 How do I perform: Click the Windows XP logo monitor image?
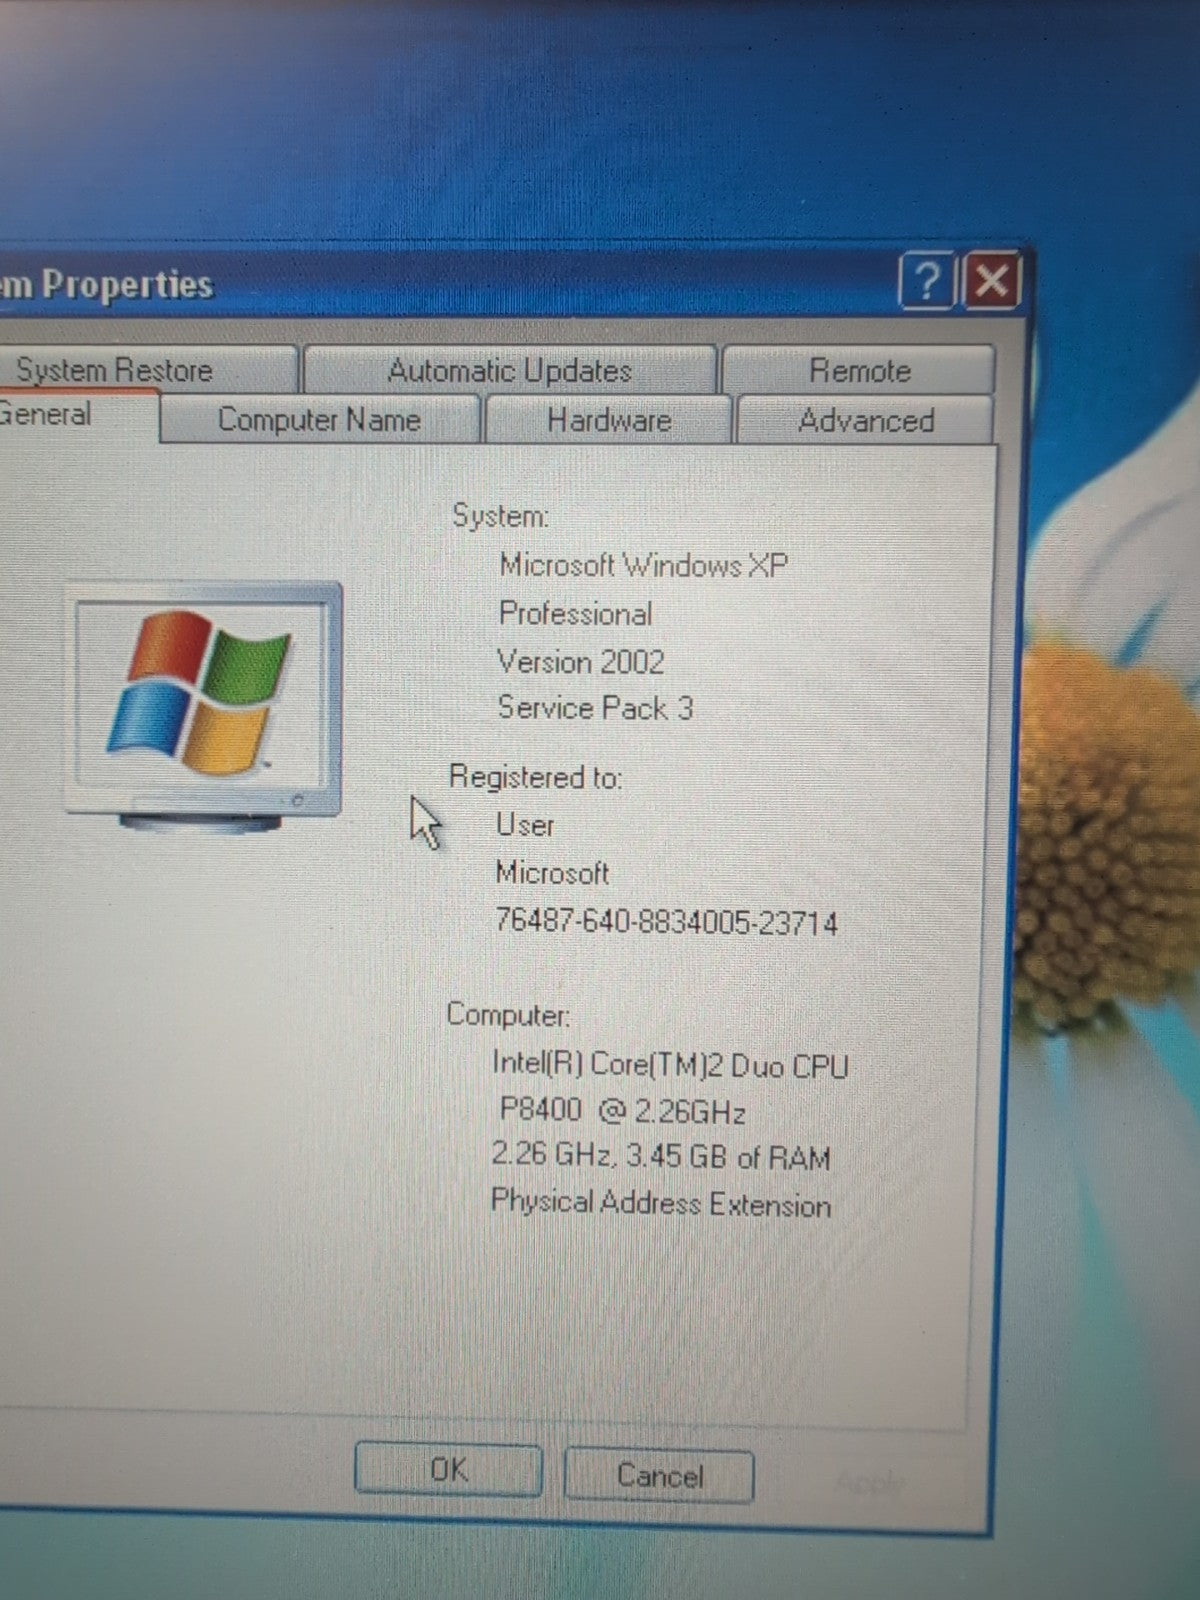(x=204, y=704)
